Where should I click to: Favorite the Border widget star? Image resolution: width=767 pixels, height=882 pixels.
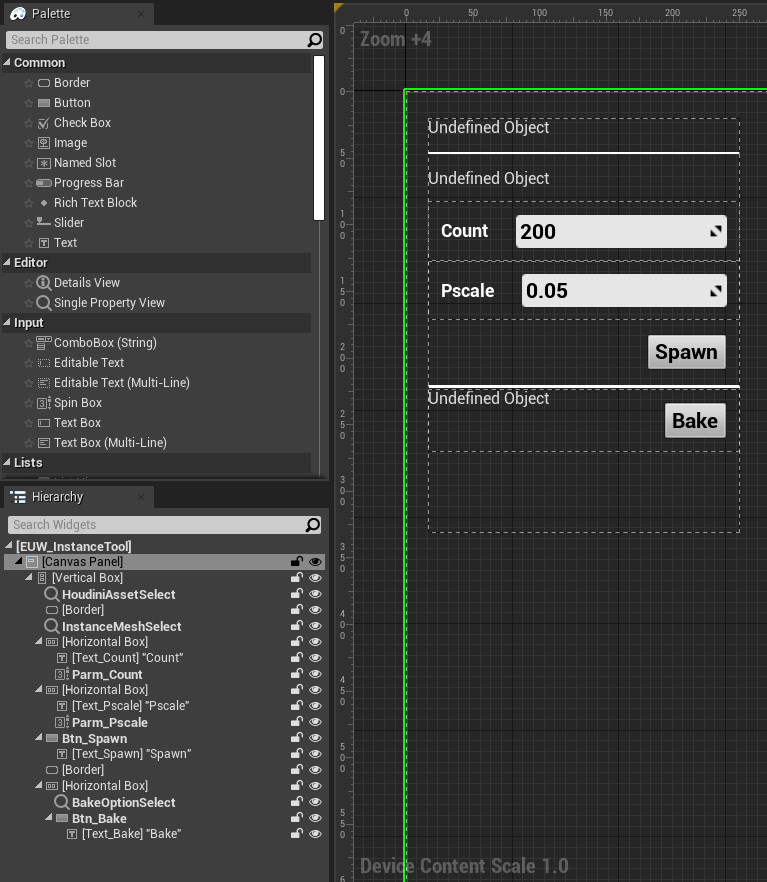29,83
